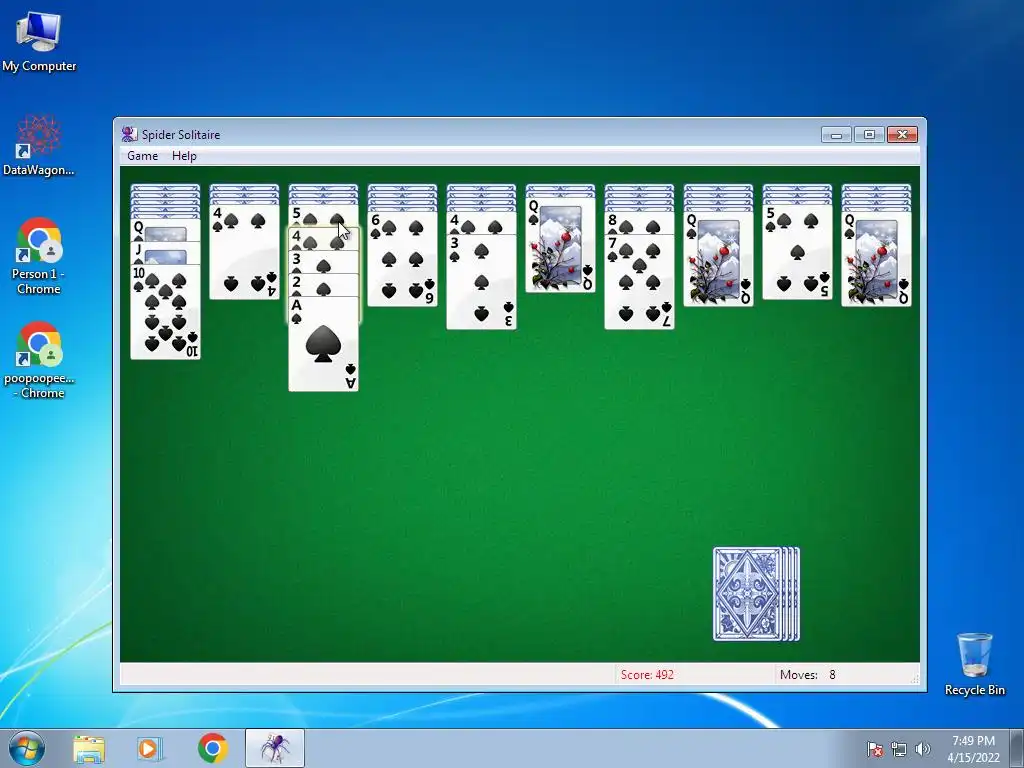Close the Spider Solitaire window
The height and width of the screenshot is (768, 1024).
coord(903,135)
